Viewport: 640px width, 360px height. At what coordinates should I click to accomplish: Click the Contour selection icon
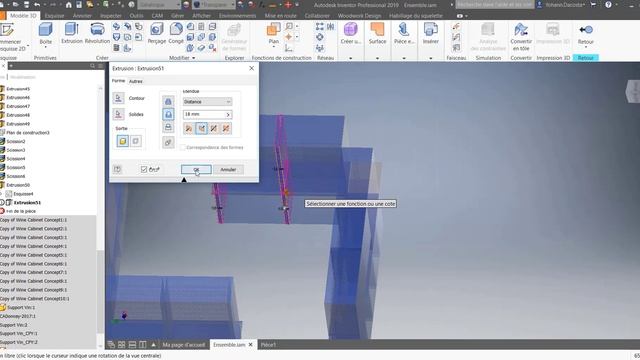(118, 98)
